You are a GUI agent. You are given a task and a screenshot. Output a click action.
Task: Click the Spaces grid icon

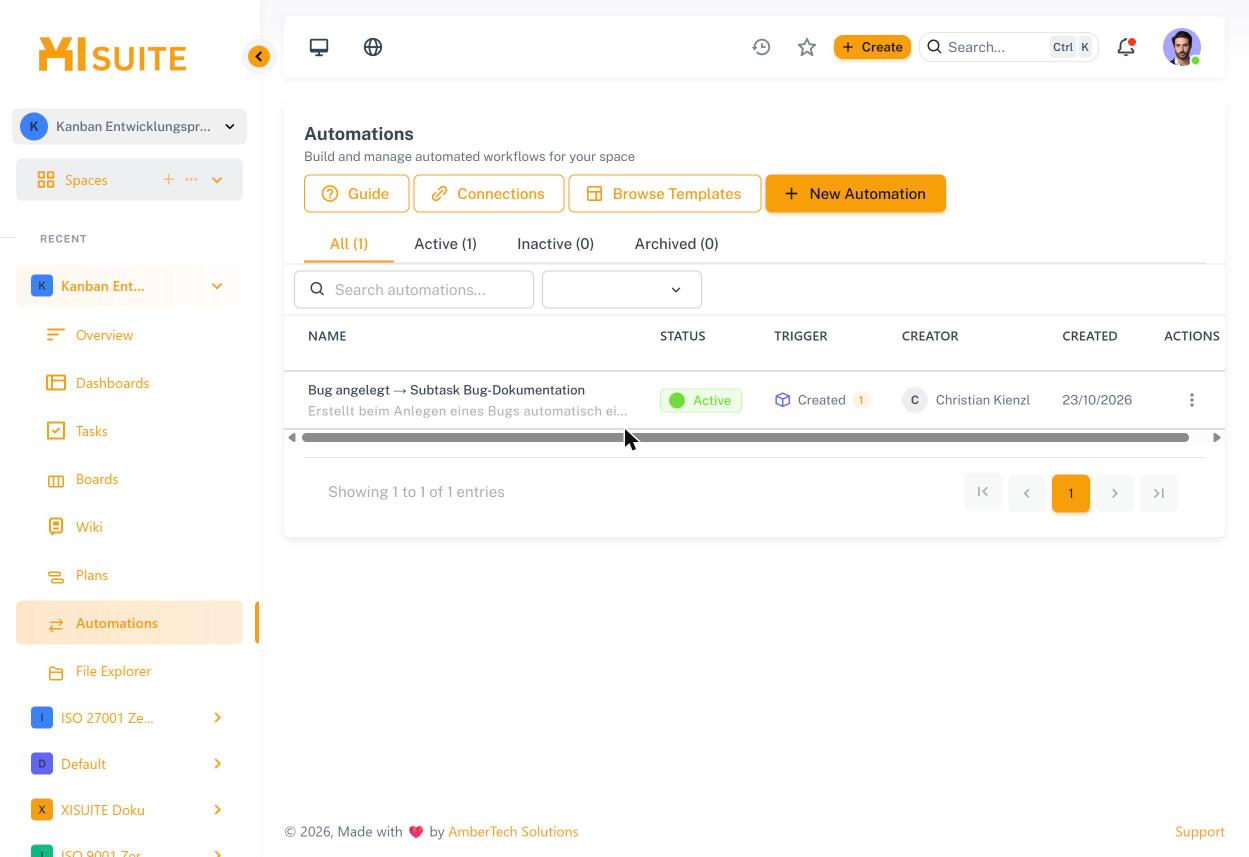point(46,180)
